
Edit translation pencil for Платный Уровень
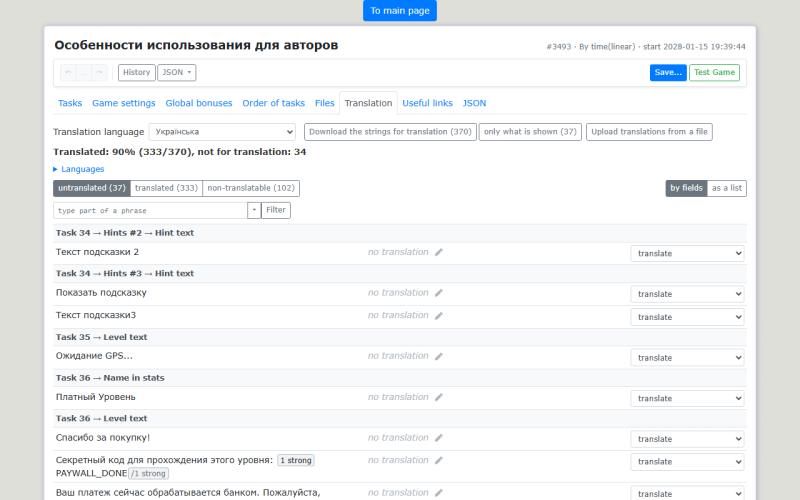click(439, 397)
